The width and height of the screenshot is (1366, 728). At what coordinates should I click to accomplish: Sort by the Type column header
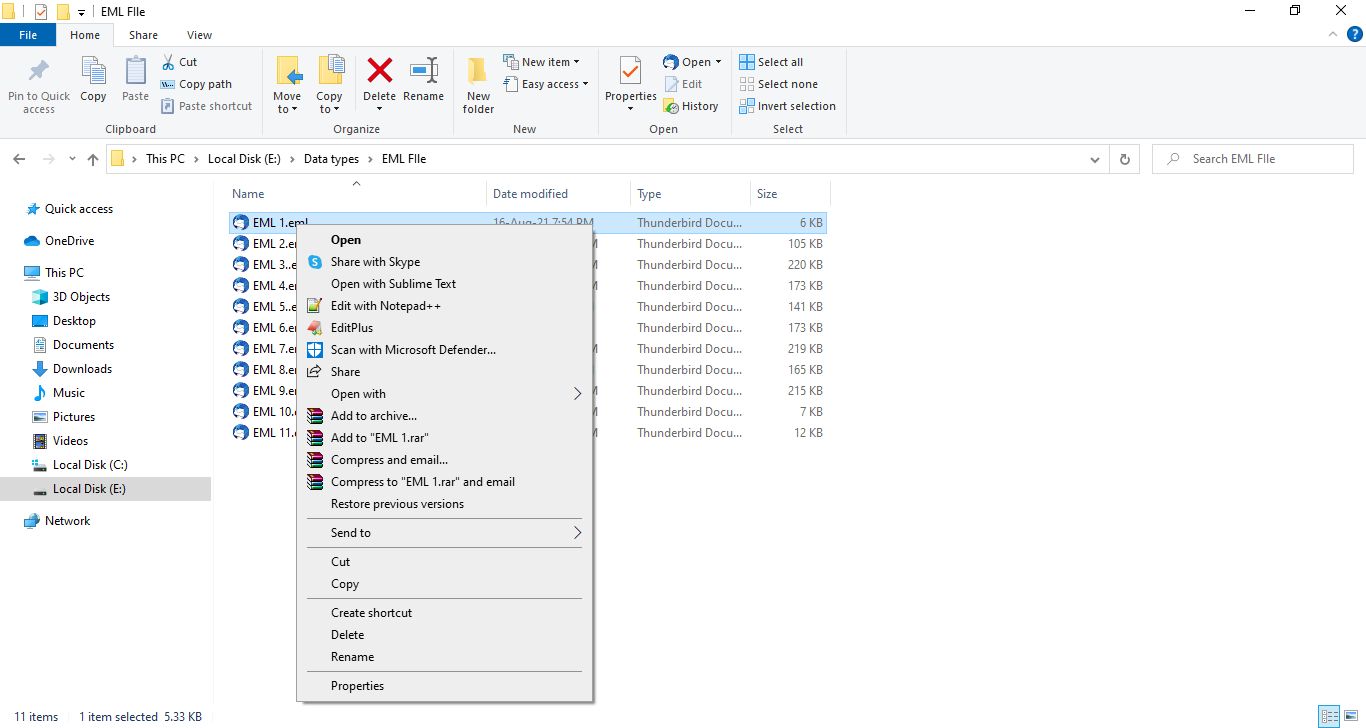coord(690,194)
